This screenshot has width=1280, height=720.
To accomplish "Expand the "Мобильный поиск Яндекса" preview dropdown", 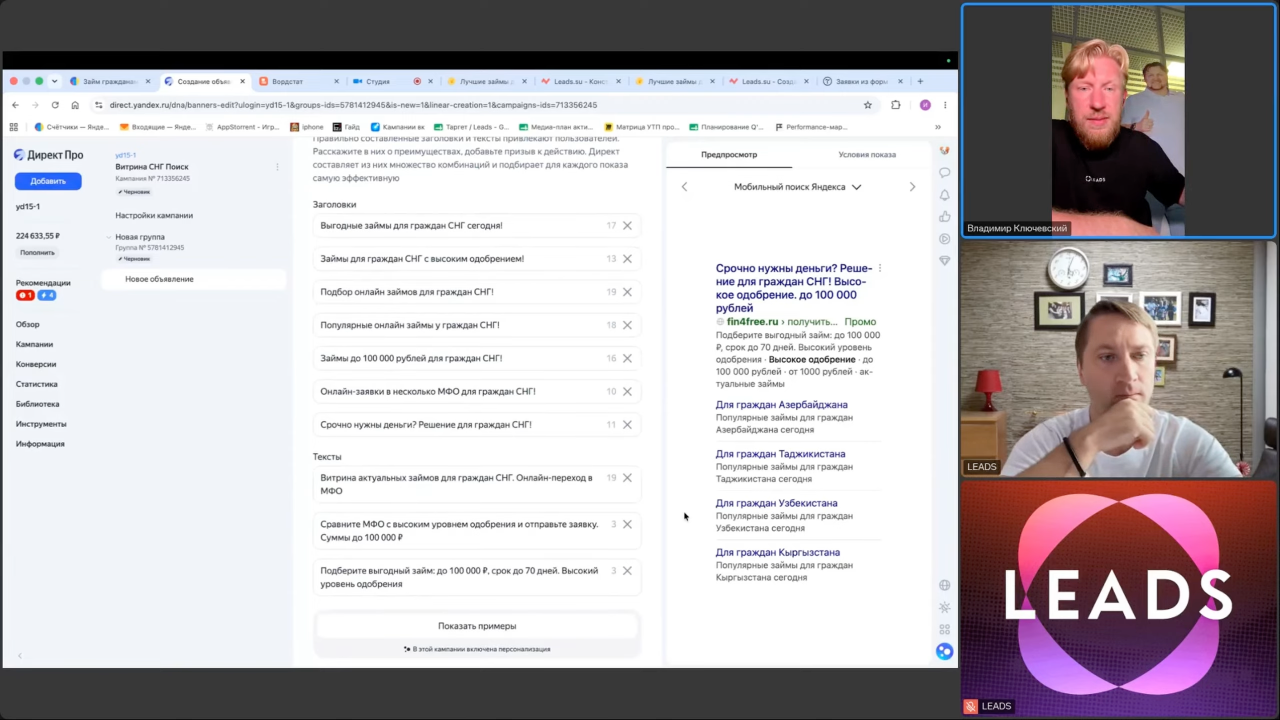I will click(797, 187).
